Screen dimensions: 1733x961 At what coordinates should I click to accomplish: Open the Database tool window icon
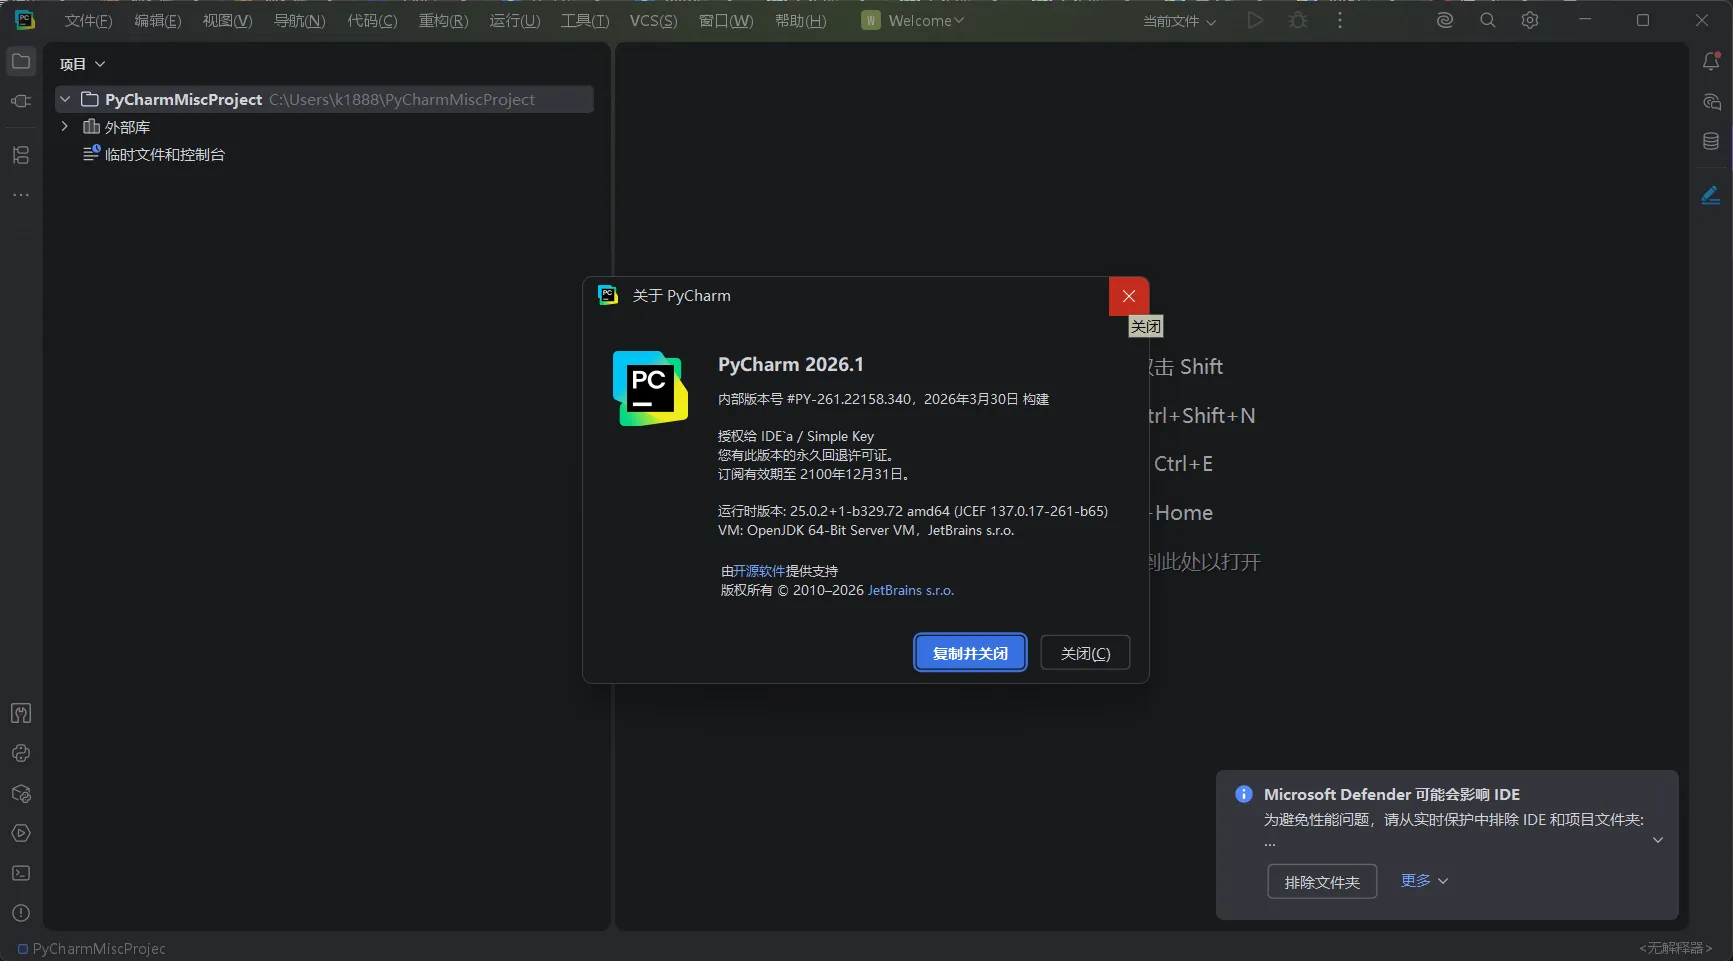(1711, 141)
